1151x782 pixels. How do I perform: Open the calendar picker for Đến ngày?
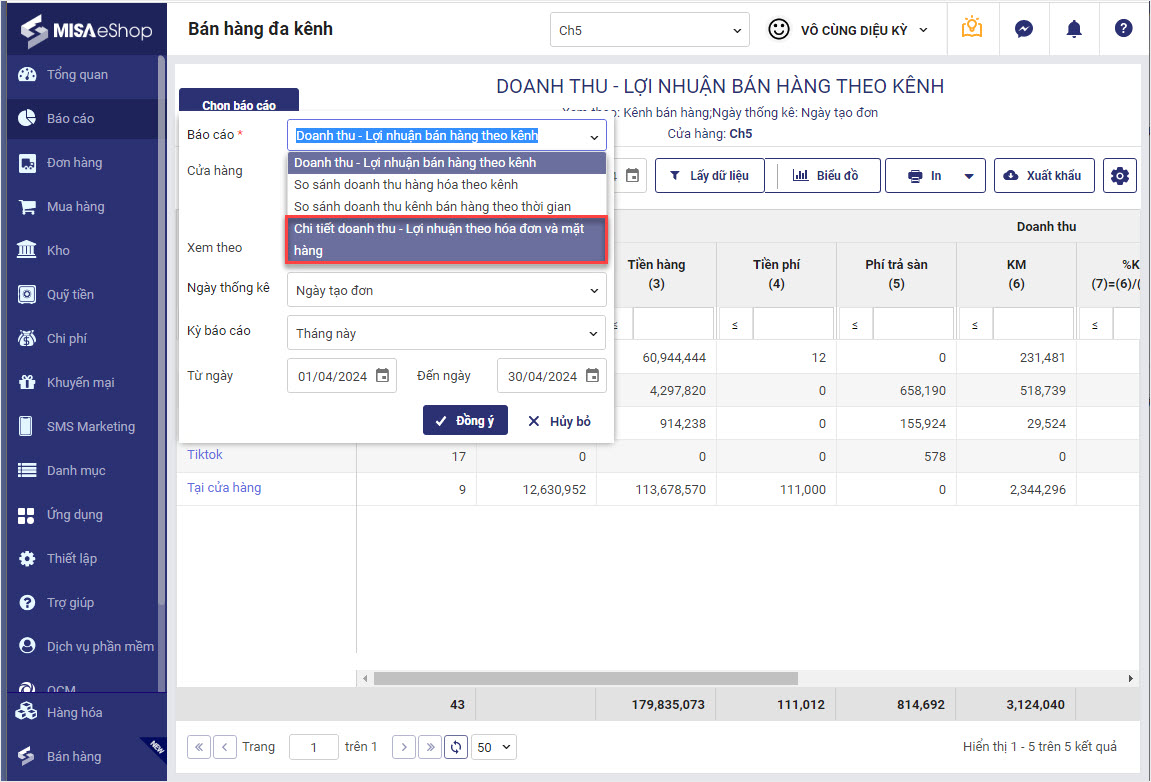[x=592, y=375]
